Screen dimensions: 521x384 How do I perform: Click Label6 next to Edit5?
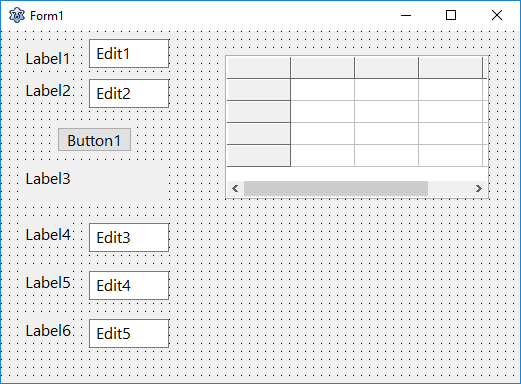click(x=48, y=331)
